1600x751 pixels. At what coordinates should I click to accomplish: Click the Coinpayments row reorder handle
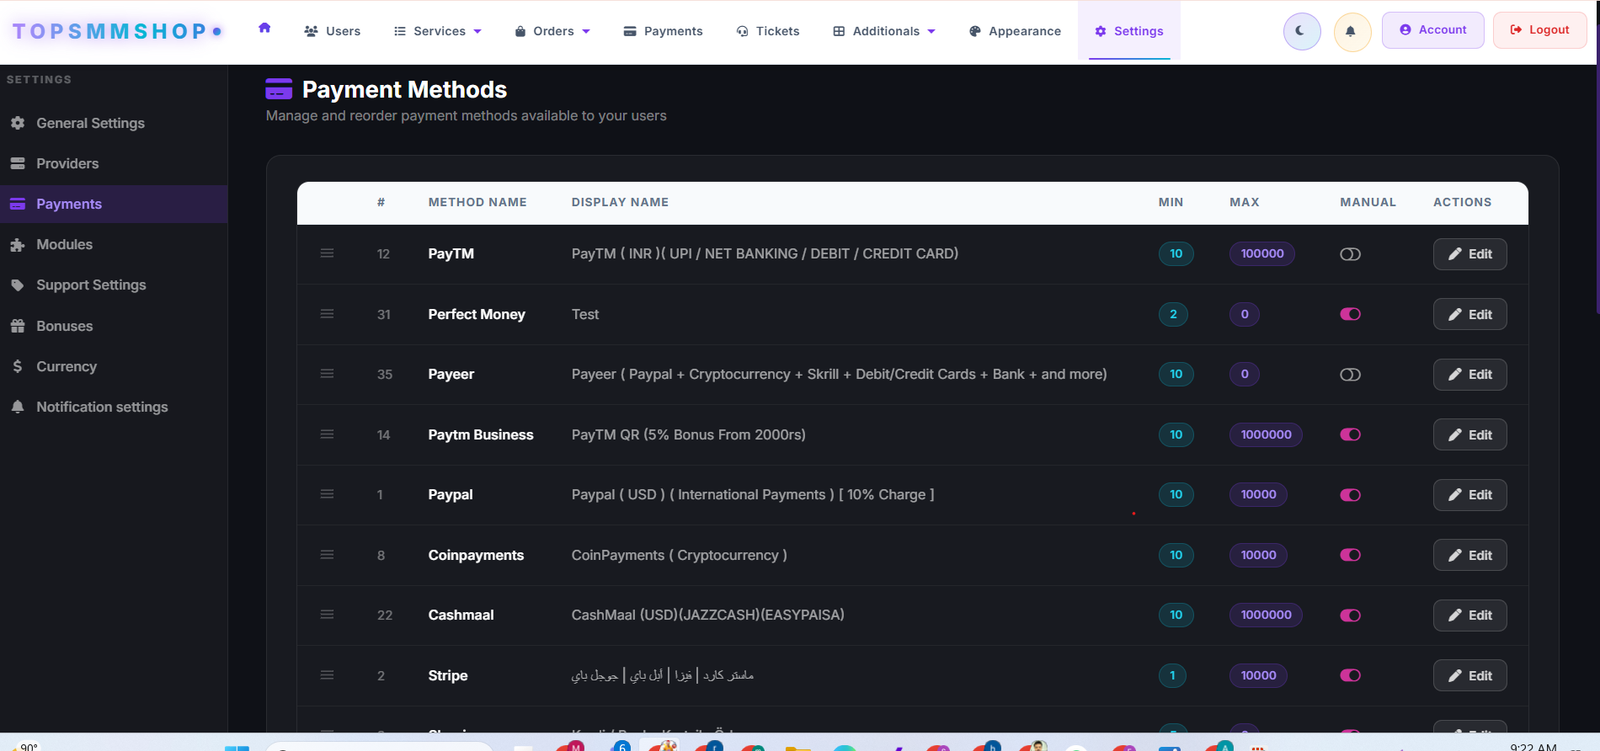click(x=327, y=555)
